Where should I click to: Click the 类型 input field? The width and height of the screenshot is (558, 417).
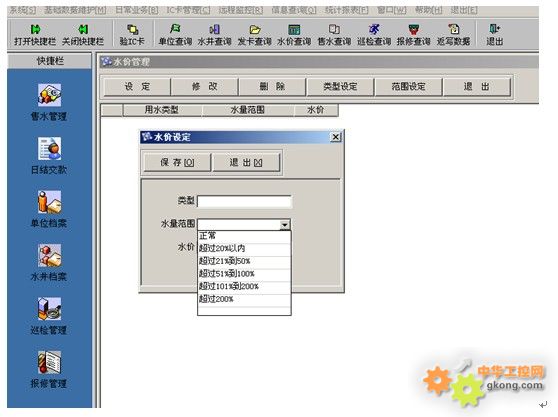[x=244, y=201]
